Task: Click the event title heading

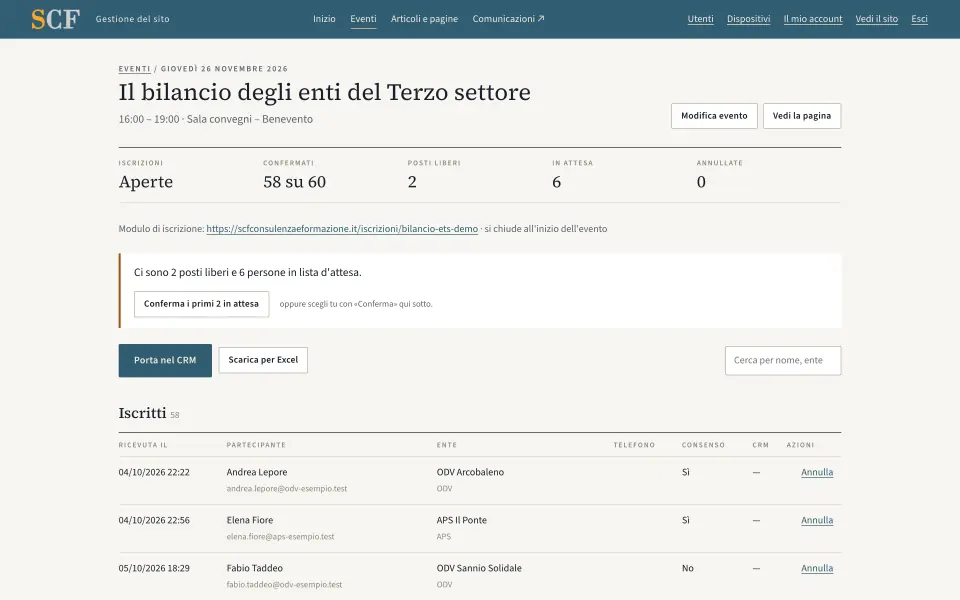Action: coord(324,92)
